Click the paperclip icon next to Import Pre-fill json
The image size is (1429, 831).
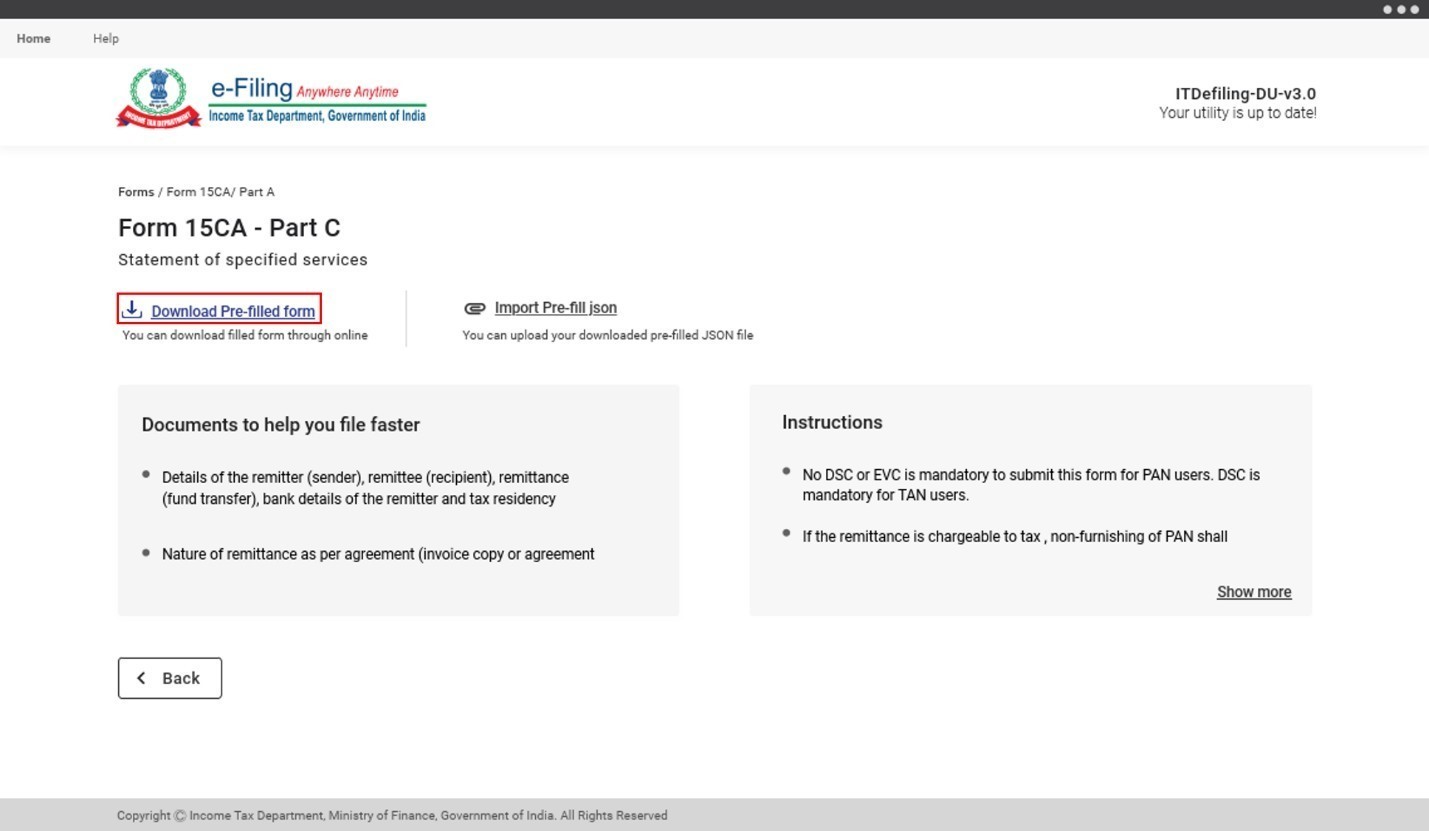coord(473,308)
